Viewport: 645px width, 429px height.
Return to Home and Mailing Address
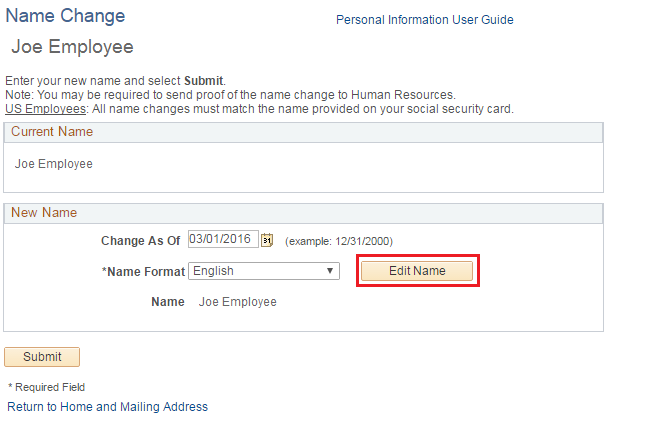tap(107, 407)
